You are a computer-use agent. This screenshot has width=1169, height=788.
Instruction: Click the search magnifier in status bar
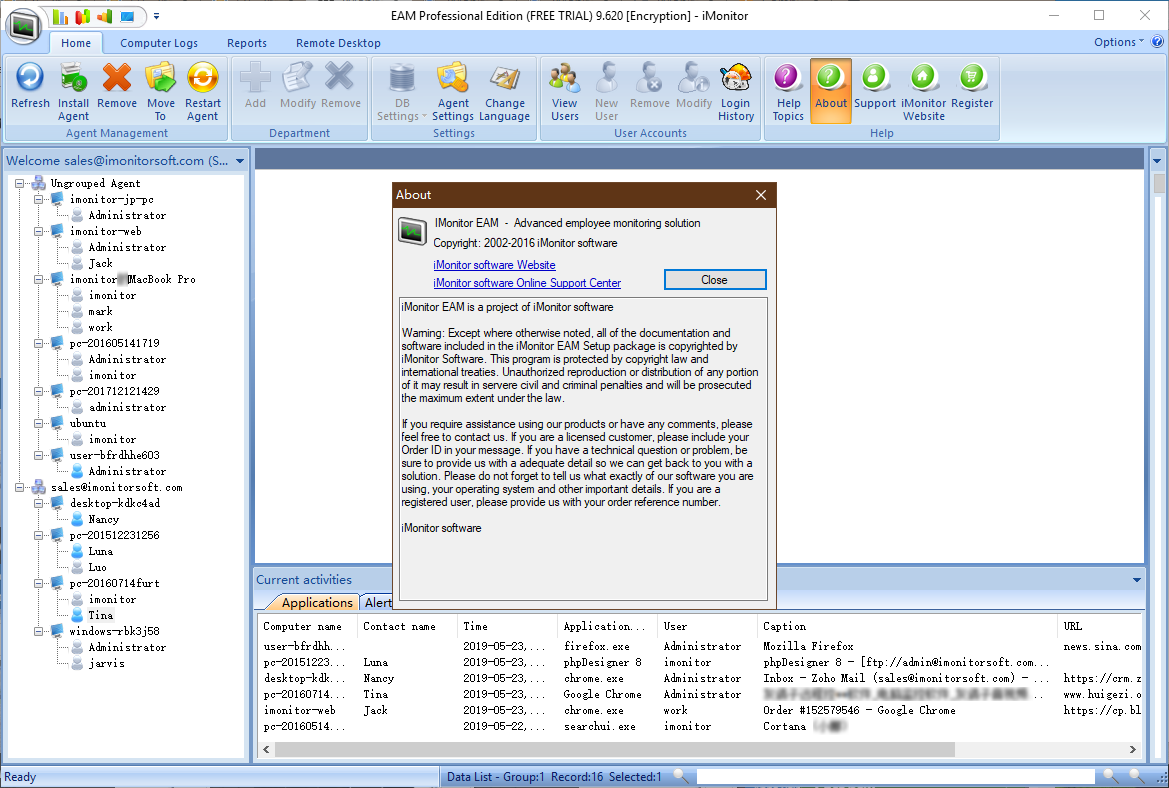(681, 776)
